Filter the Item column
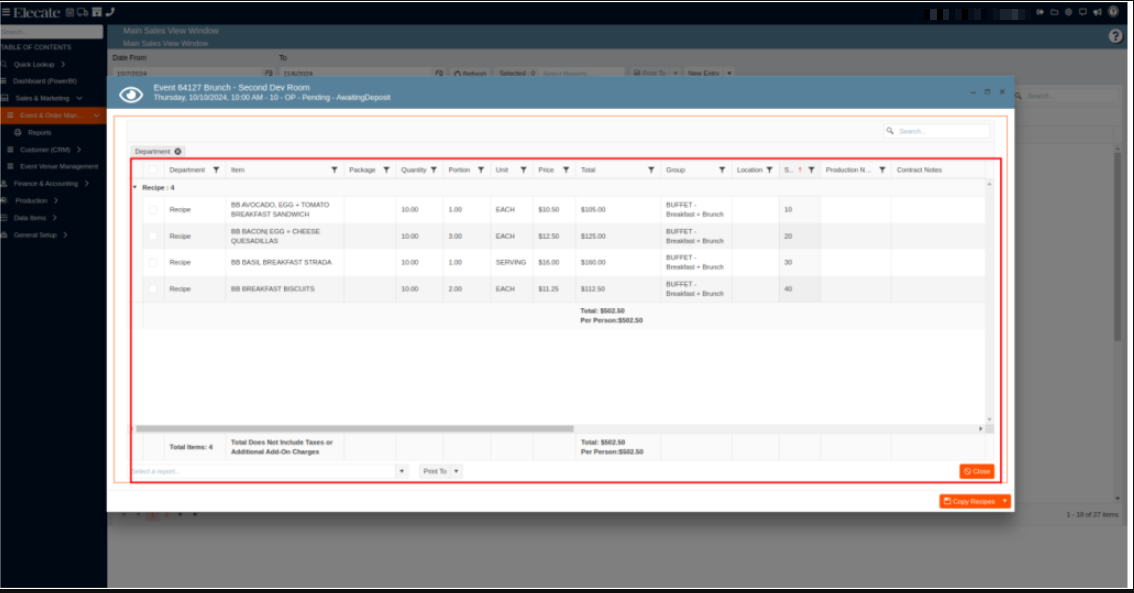This screenshot has height=593, width=1134. click(334, 170)
